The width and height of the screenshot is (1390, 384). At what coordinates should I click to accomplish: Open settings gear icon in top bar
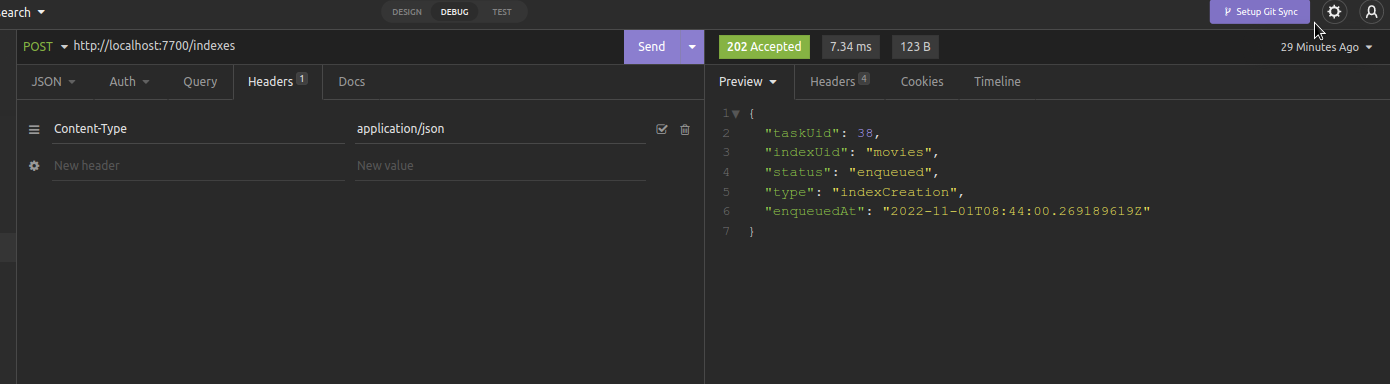point(1334,12)
